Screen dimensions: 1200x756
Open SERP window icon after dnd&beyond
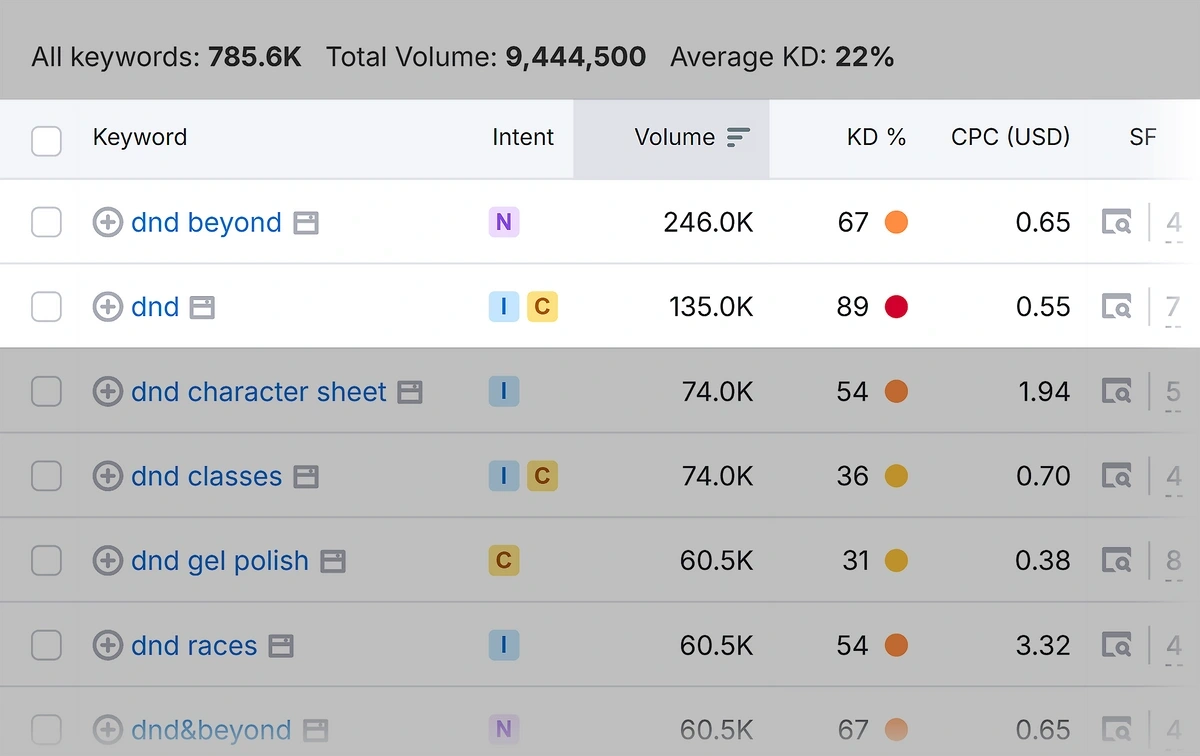pos(316,731)
